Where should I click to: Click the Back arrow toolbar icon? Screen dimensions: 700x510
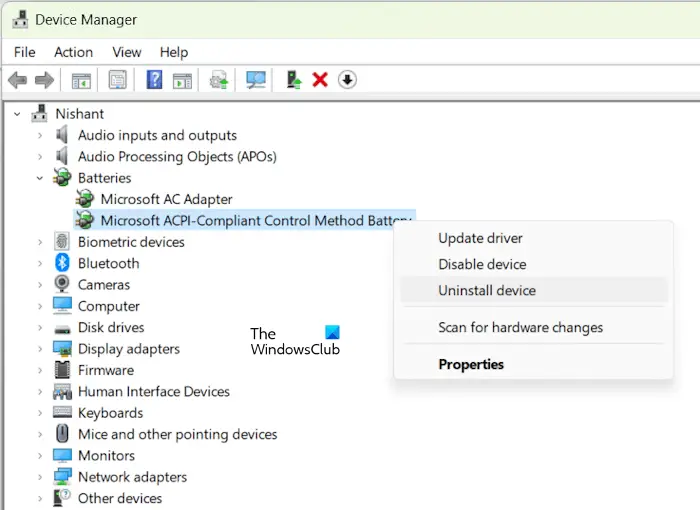[17, 80]
